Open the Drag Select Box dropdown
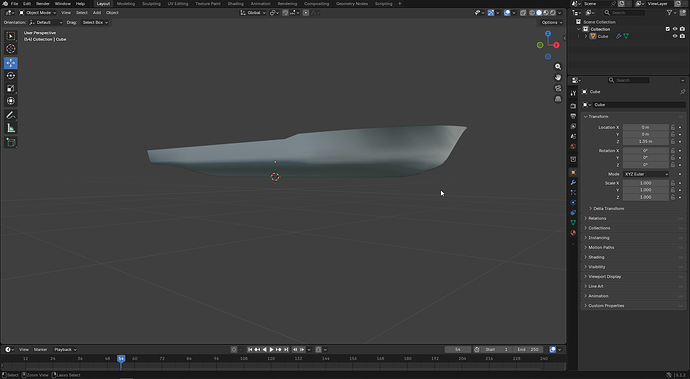Image resolution: width=690 pixels, height=379 pixels. pyautogui.click(x=95, y=22)
